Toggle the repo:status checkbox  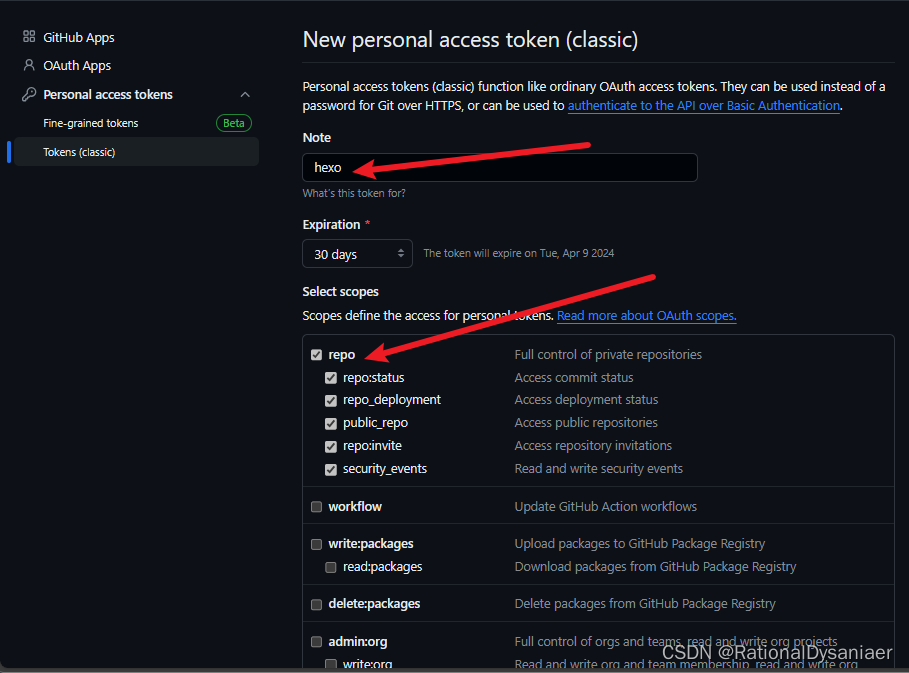331,378
